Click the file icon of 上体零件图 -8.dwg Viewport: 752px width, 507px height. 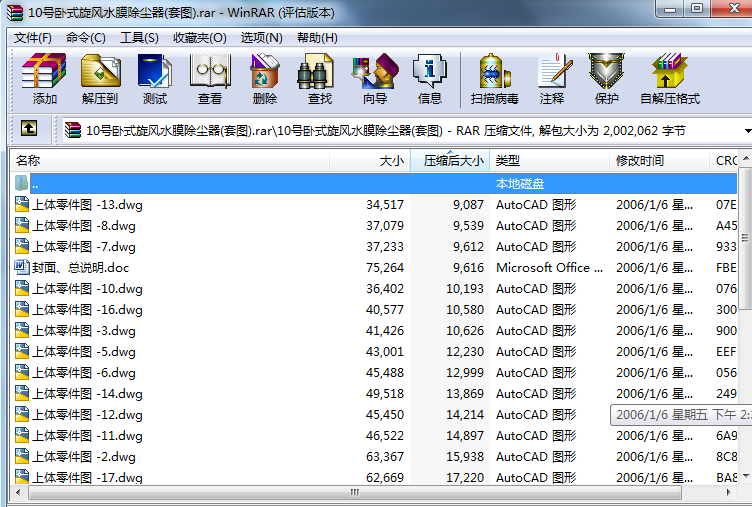[x=22, y=225]
